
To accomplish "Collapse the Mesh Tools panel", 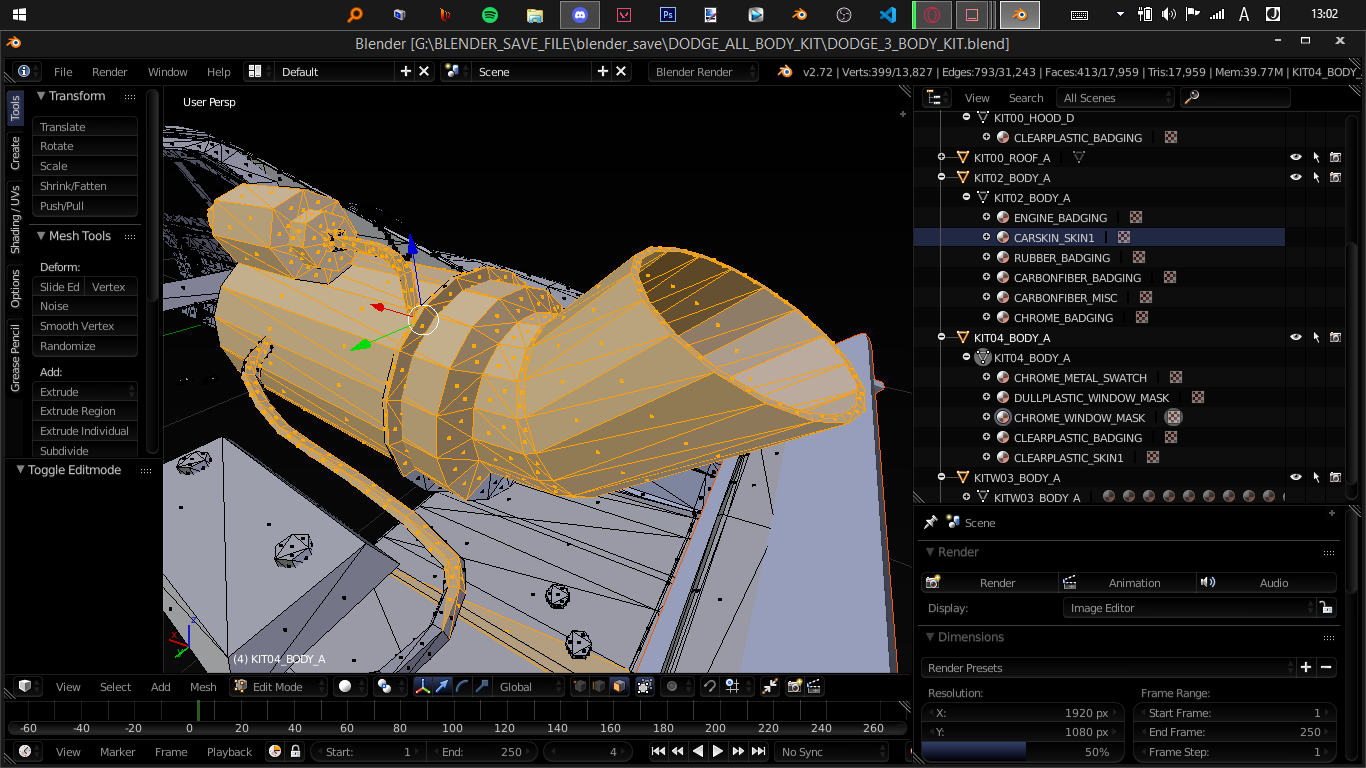I will point(41,236).
